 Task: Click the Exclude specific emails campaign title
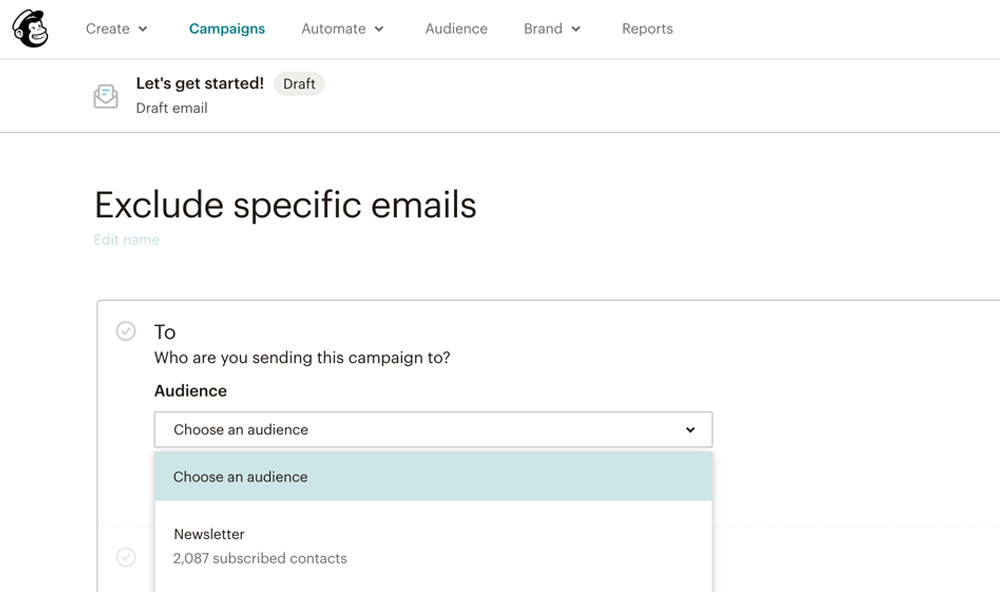pos(285,205)
